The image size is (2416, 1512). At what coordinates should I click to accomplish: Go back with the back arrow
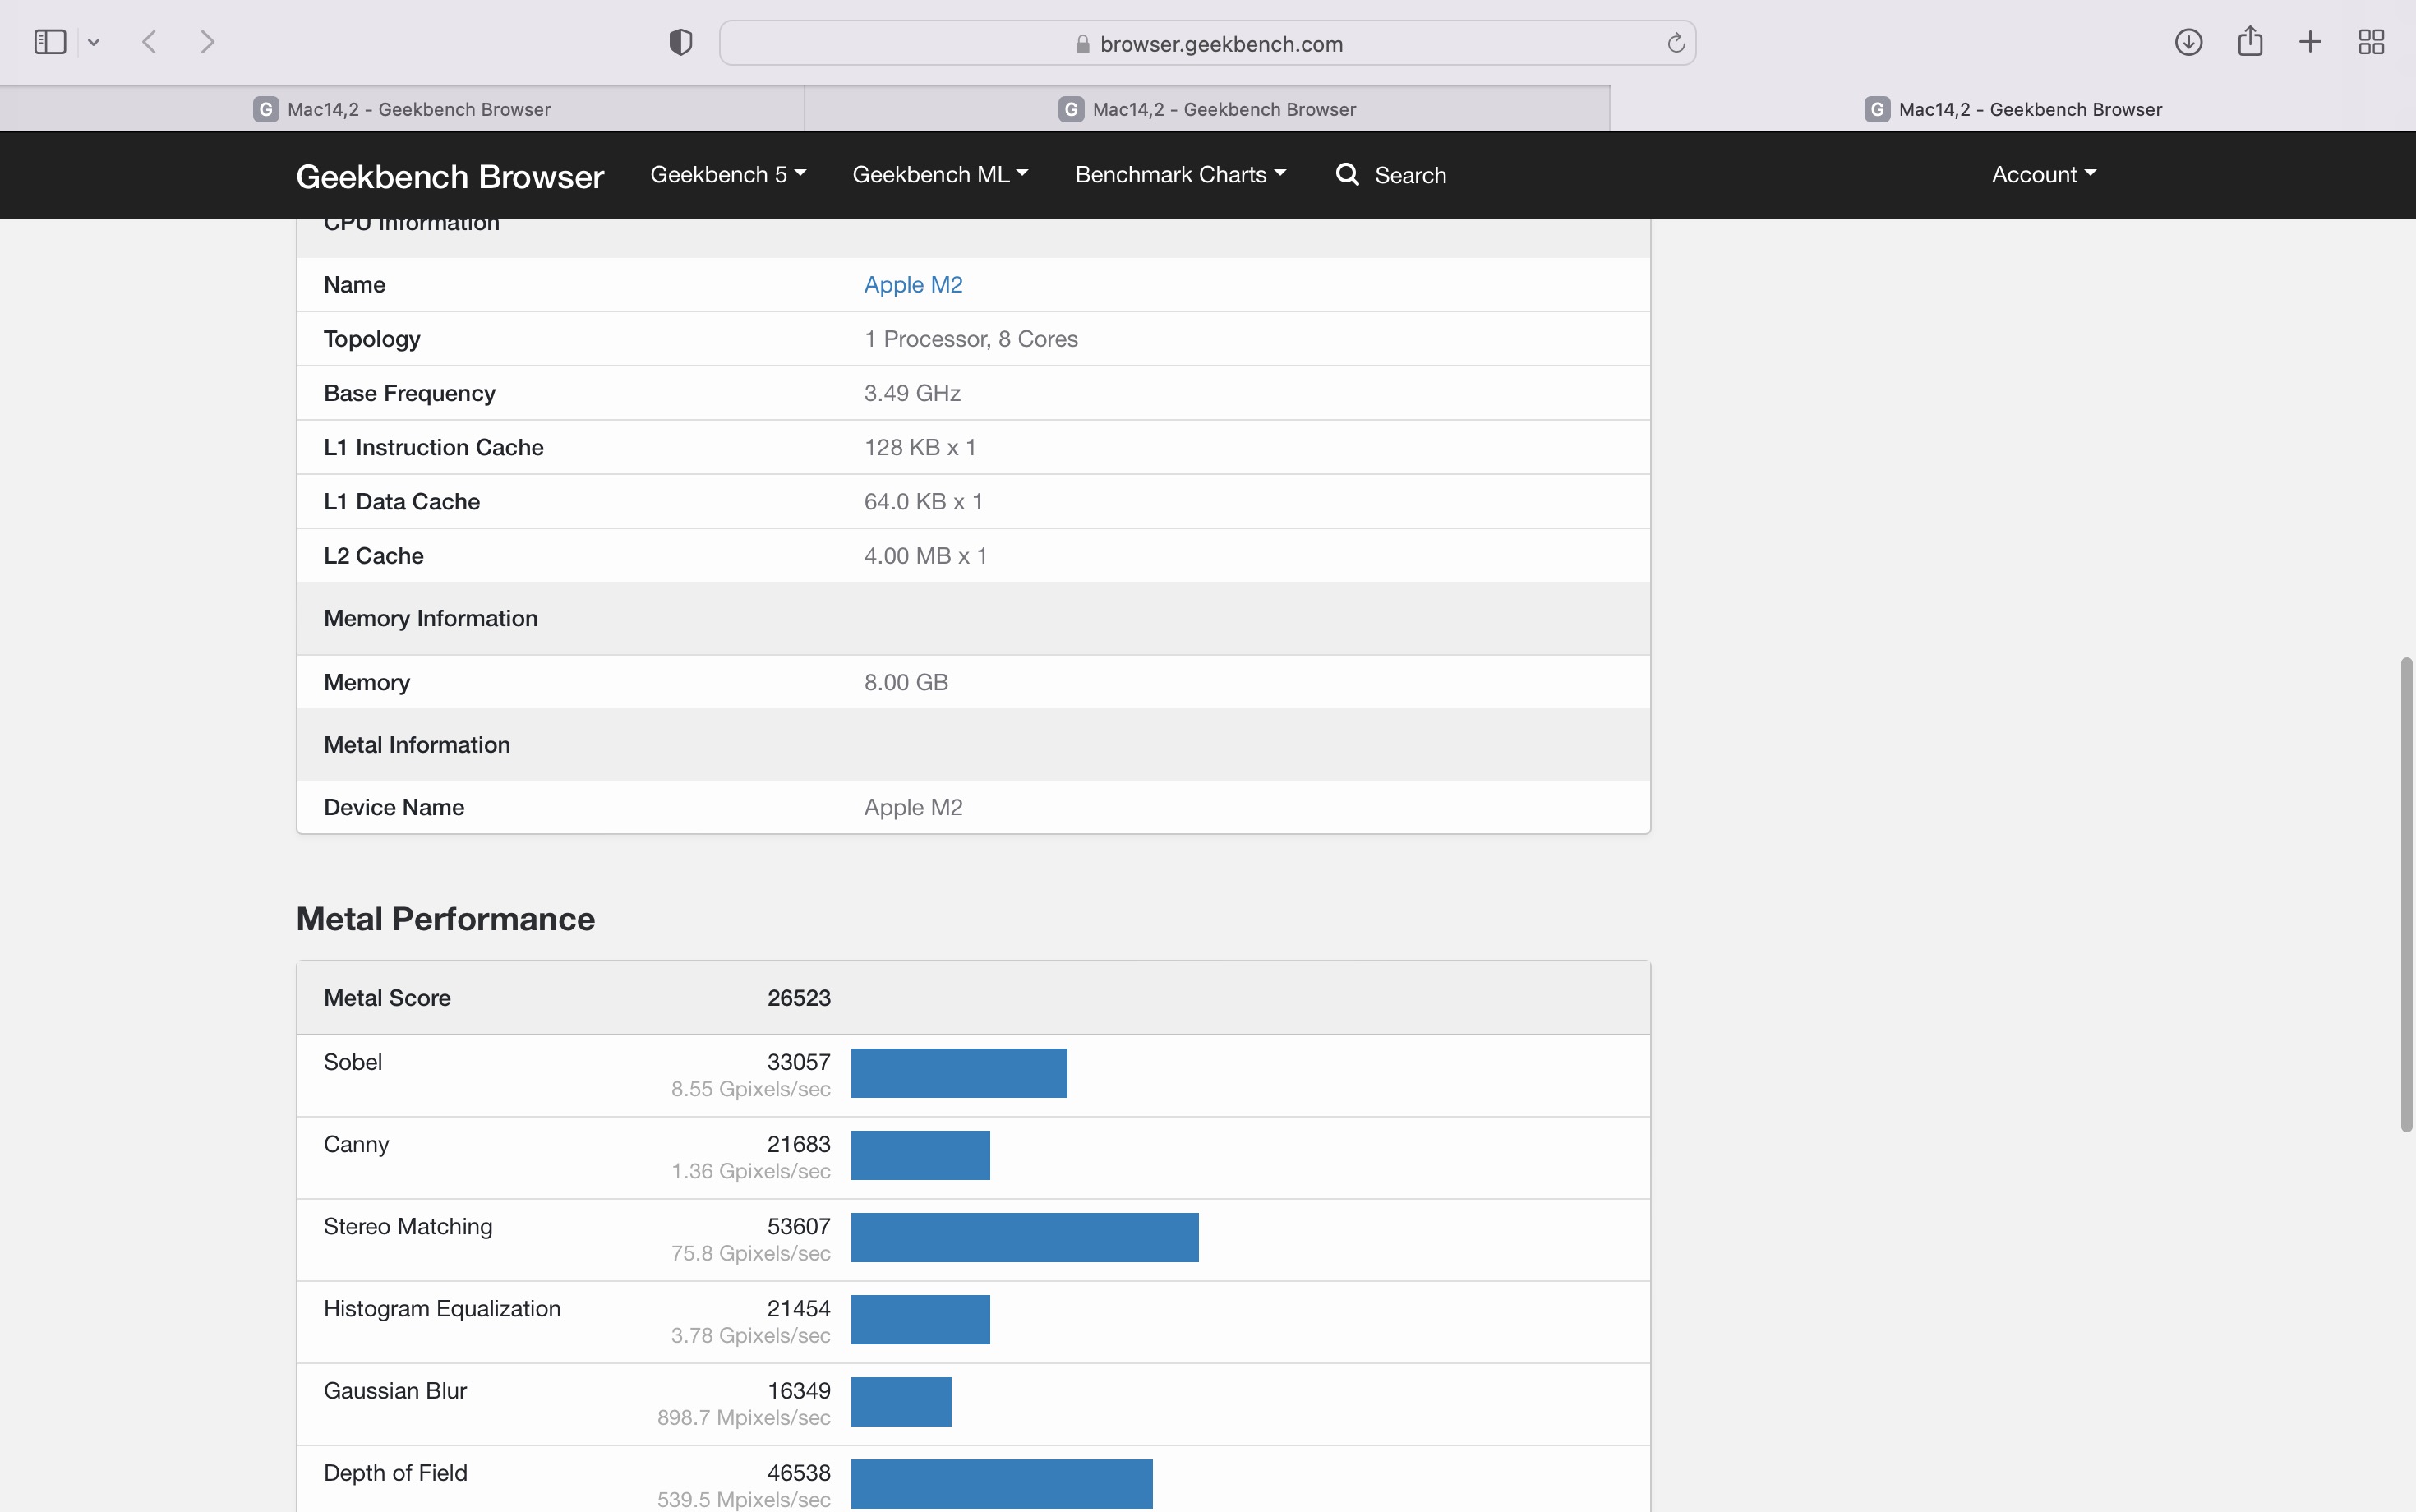tap(150, 42)
